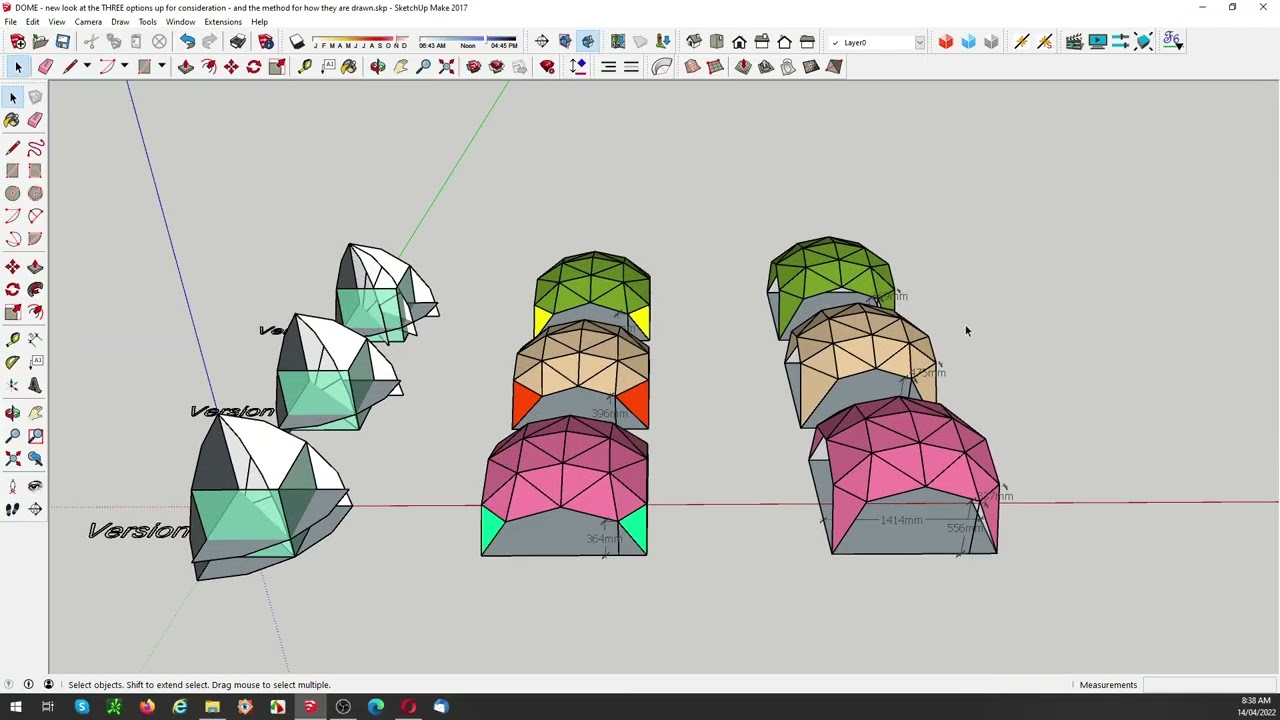Viewport: 1280px width, 720px height.
Task: Click the Undo arrow
Action: coord(187,42)
